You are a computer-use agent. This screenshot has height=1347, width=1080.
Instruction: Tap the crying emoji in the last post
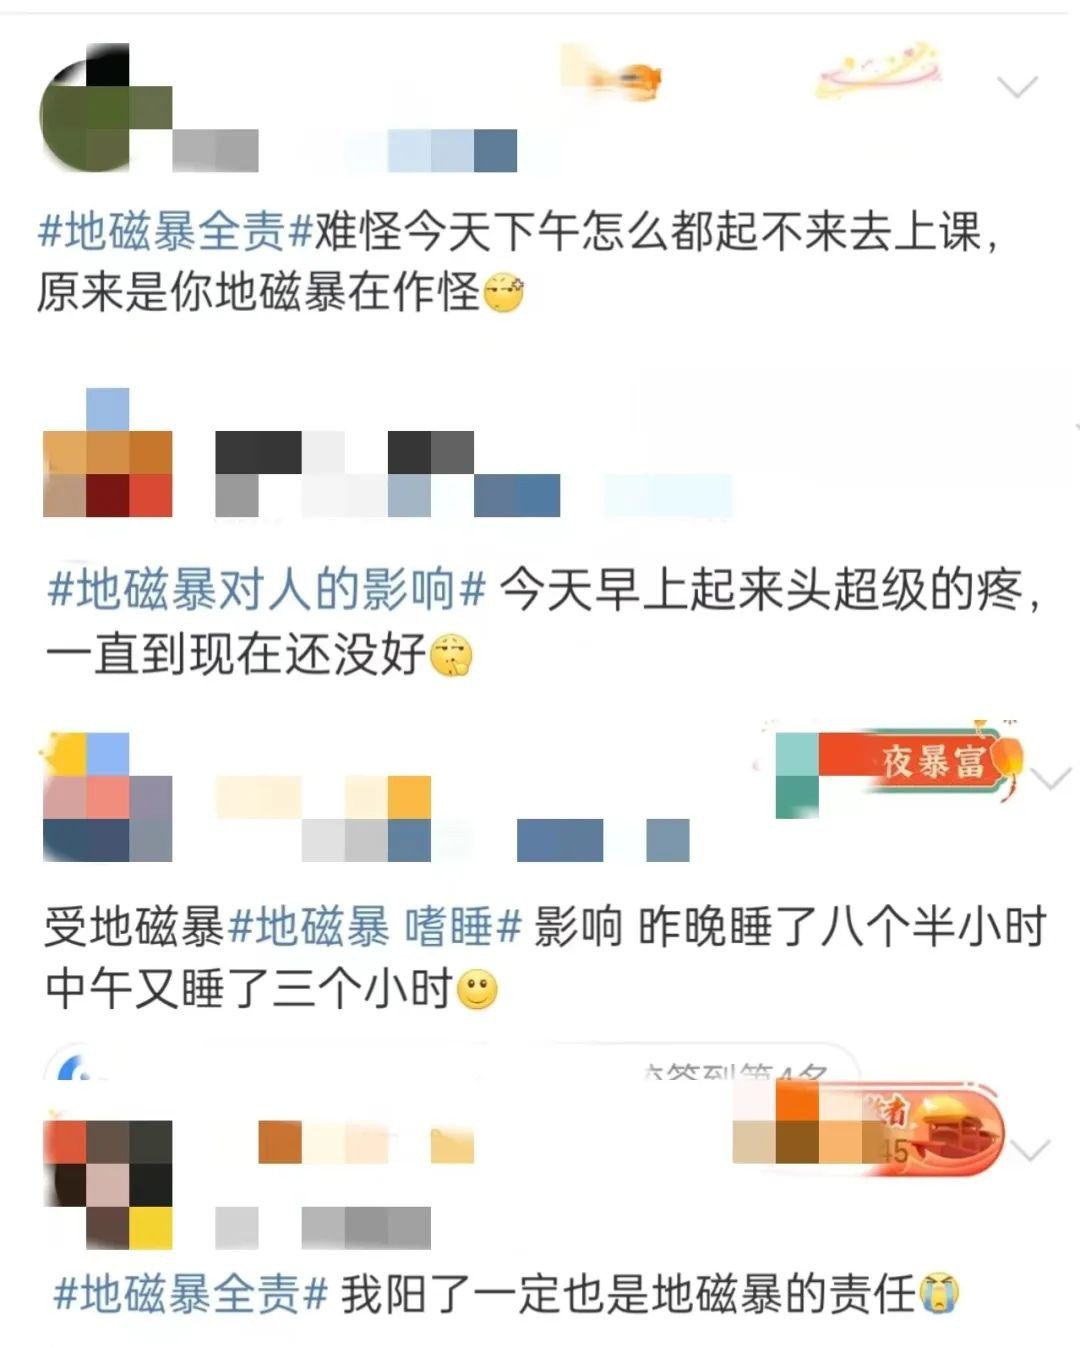[939, 1294]
